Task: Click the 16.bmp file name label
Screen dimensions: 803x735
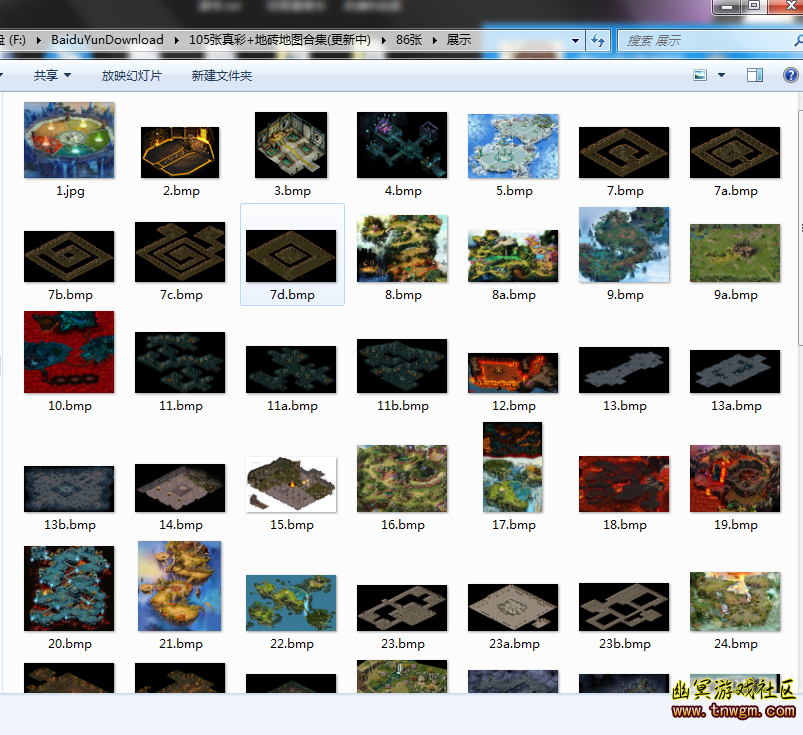Action: 403,524
